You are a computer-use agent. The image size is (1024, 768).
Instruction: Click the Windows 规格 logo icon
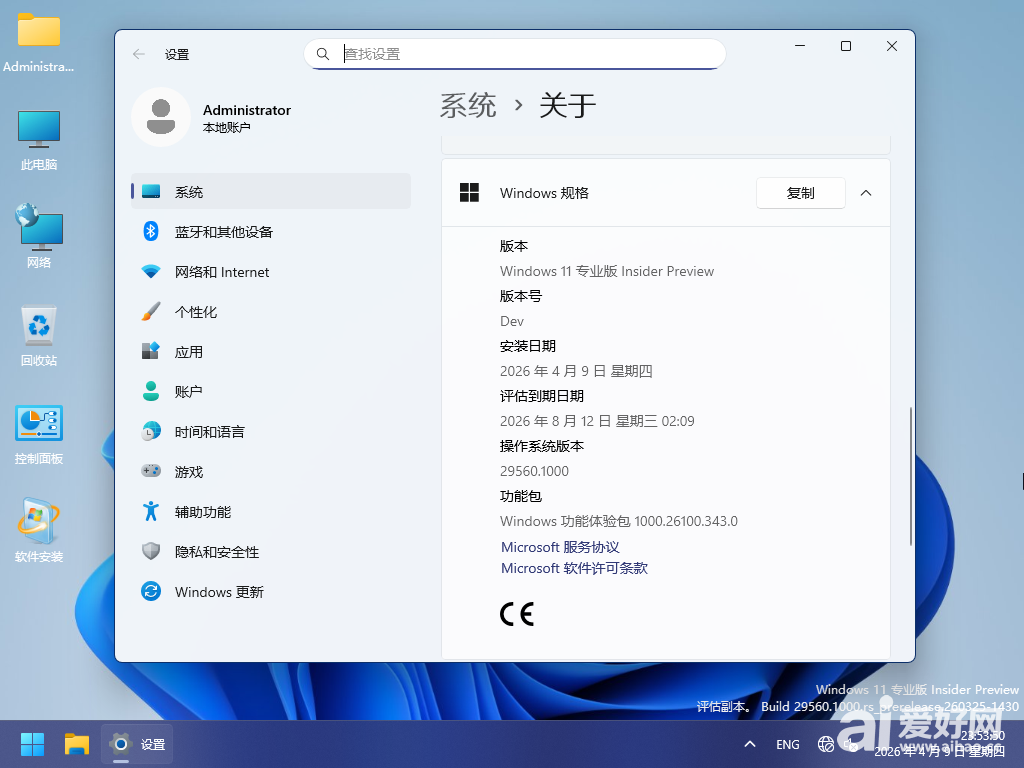point(469,193)
